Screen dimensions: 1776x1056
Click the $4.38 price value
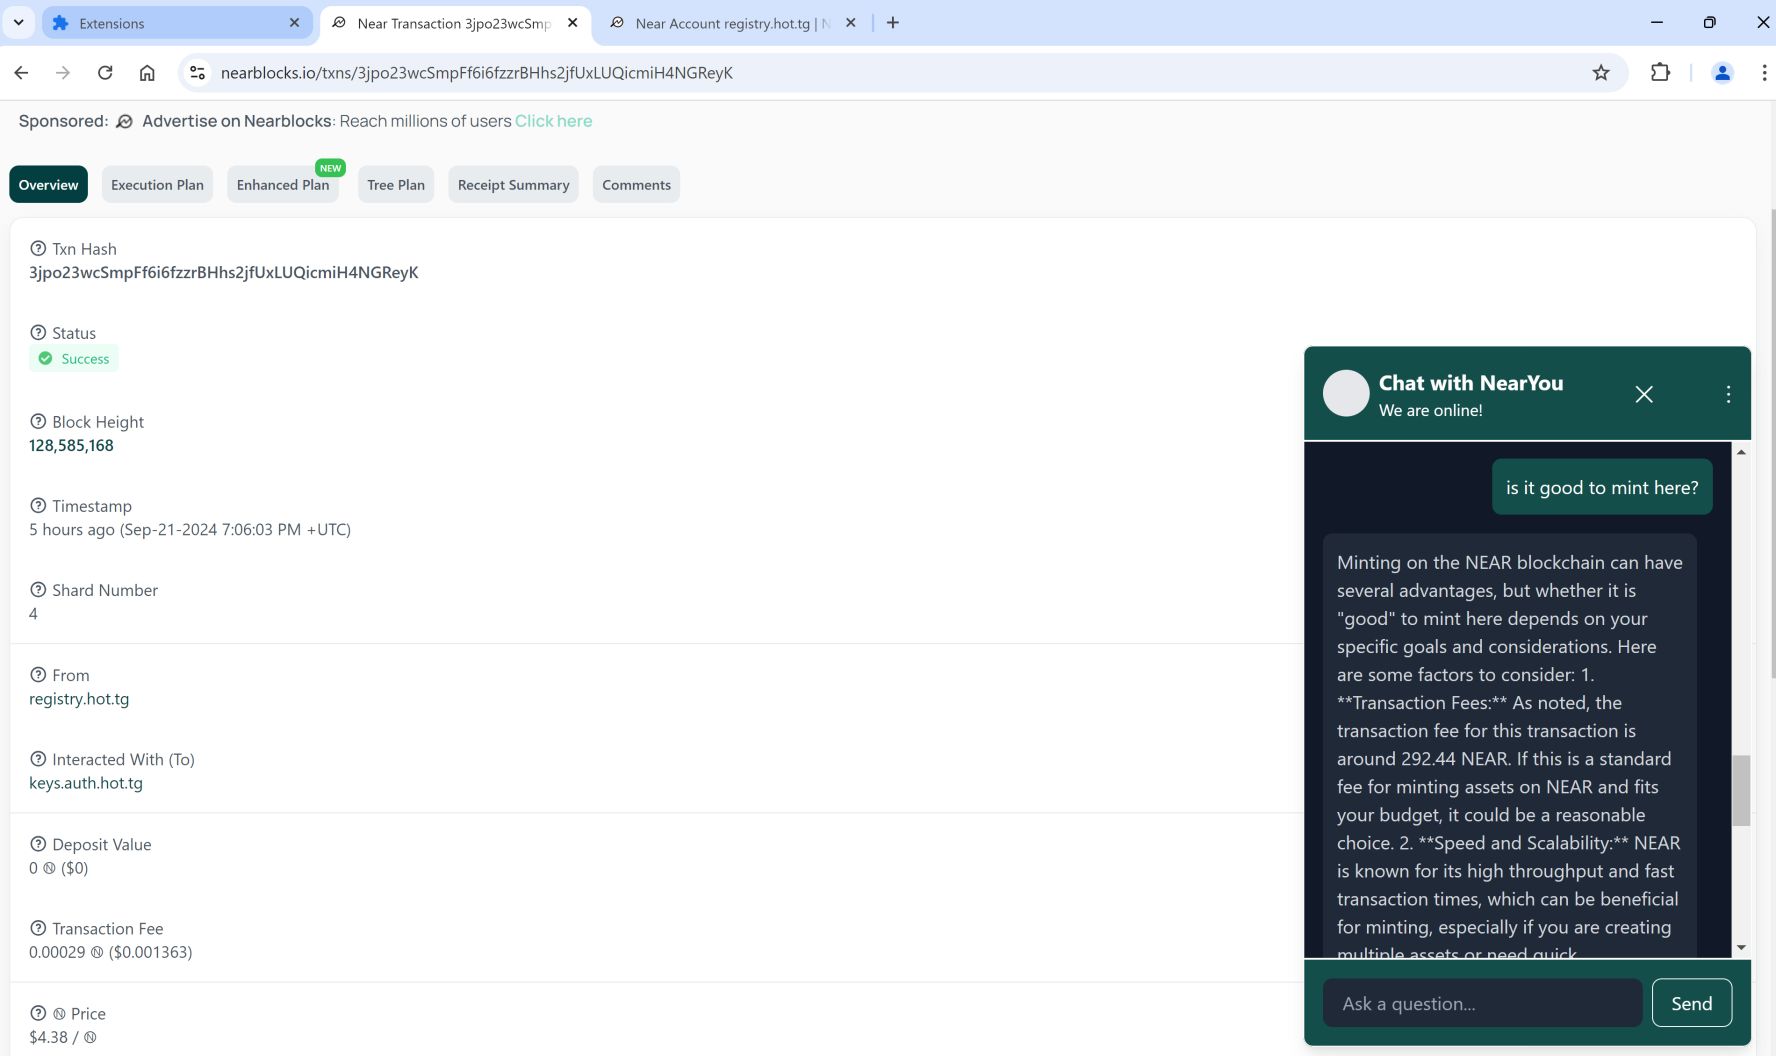63,1037
